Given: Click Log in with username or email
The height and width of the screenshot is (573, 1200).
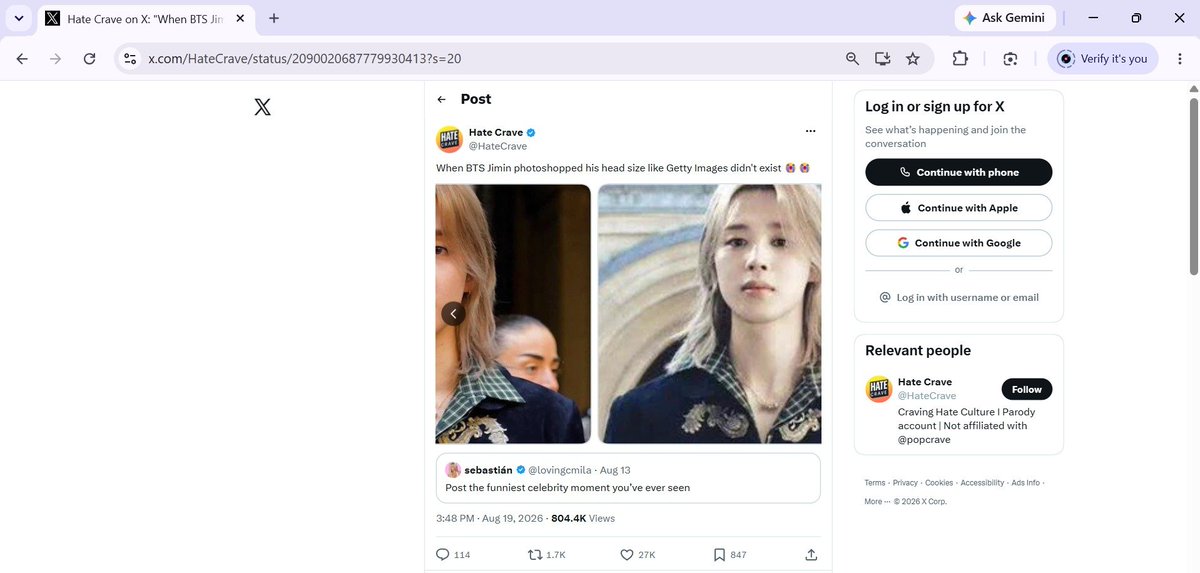Looking at the screenshot, I should click(958, 297).
